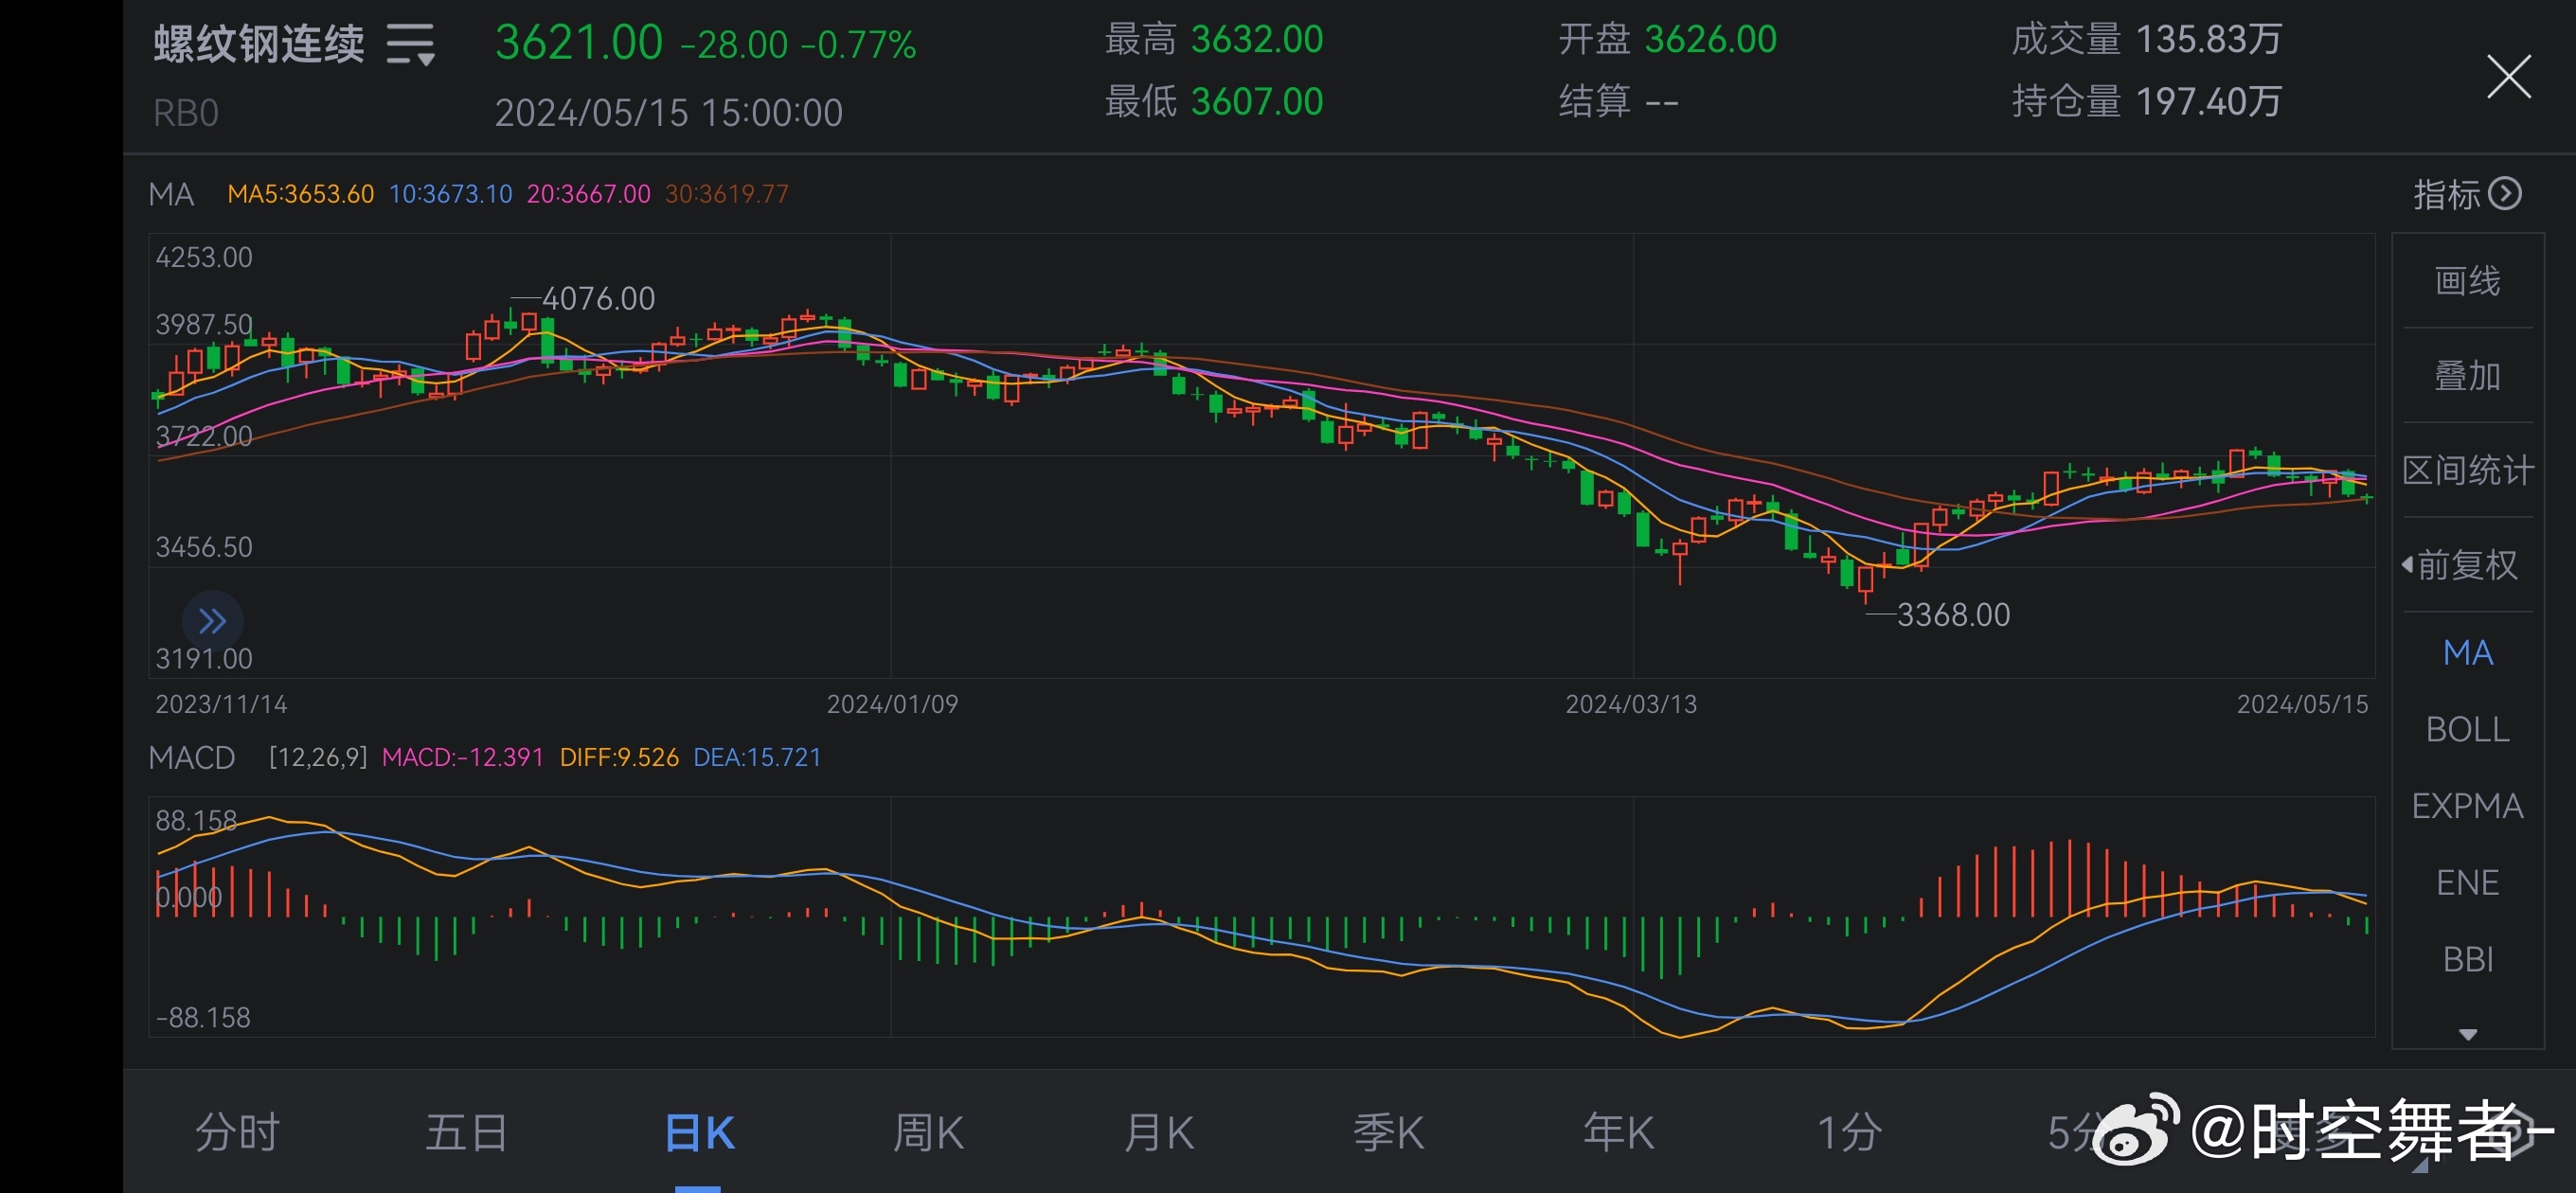Open the 画线 drawing tool
2576x1193 pixels.
click(2467, 281)
